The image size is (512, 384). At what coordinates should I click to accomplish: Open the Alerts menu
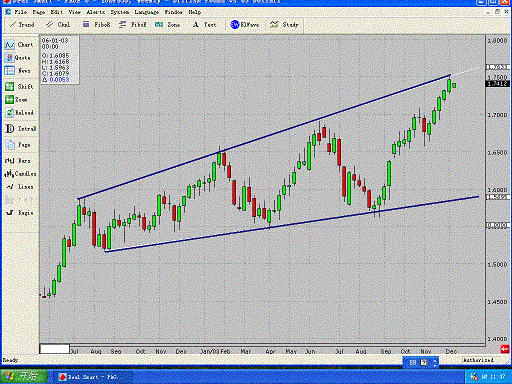[96, 12]
